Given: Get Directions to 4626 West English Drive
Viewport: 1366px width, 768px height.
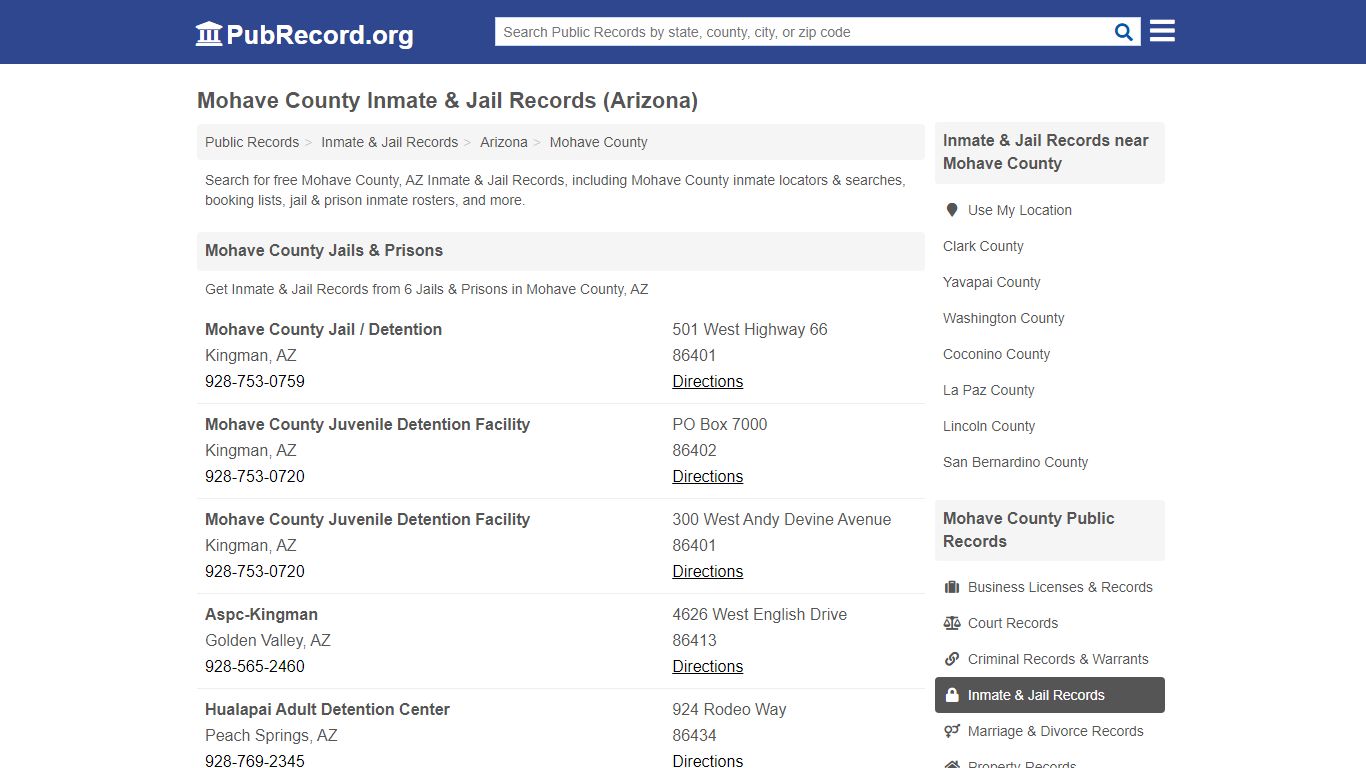Looking at the screenshot, I should [x=707, y=666].
